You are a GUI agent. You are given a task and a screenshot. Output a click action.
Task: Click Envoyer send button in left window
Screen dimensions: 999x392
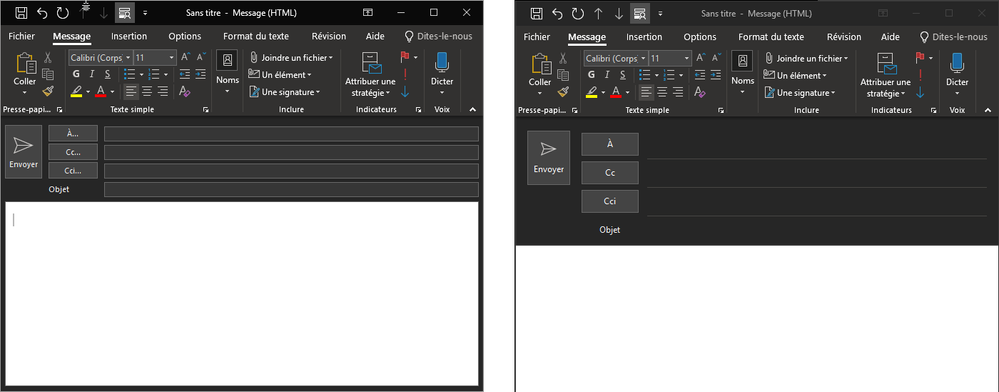point(24,152)
